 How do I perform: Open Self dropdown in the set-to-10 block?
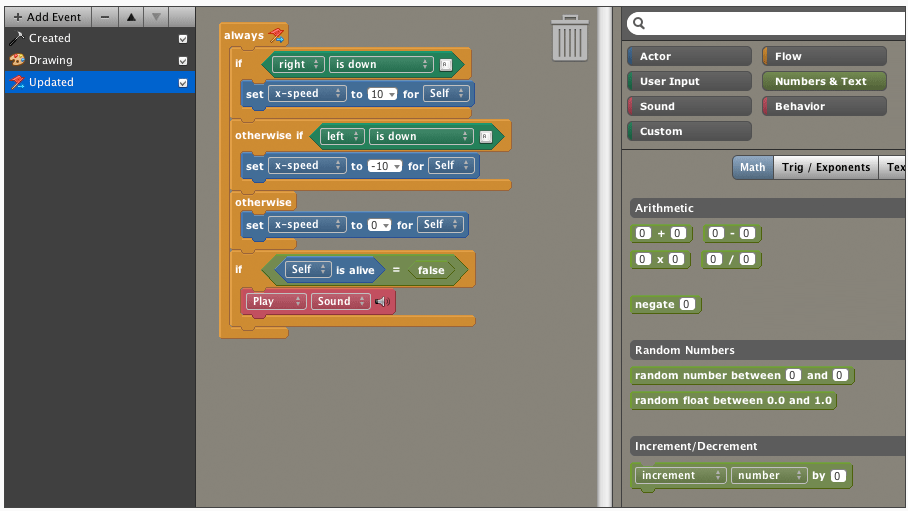coord(446,93)
